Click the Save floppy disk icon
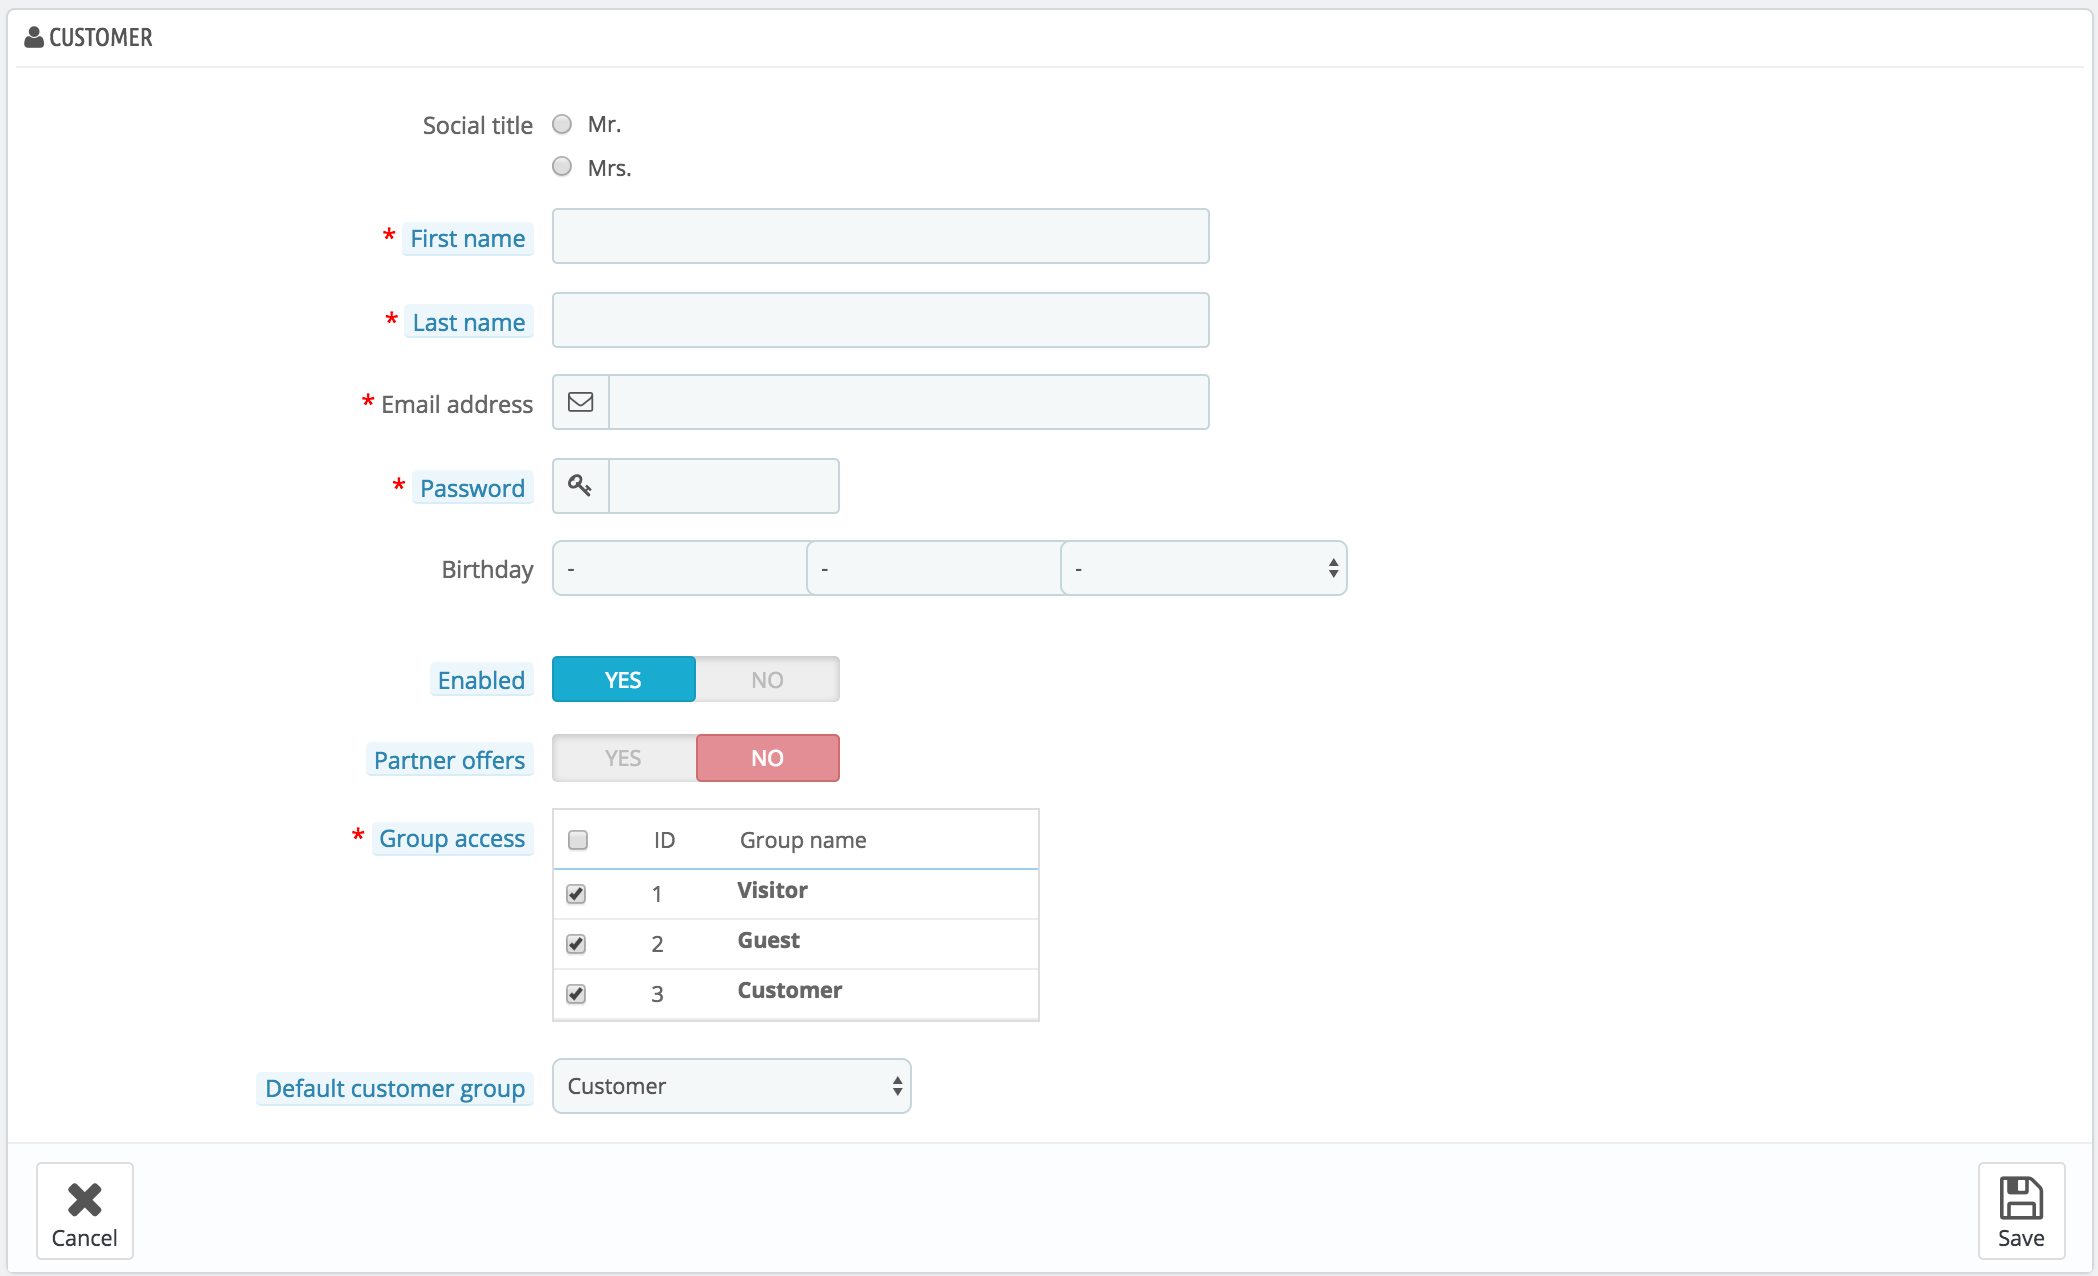 [2021, 1198]
